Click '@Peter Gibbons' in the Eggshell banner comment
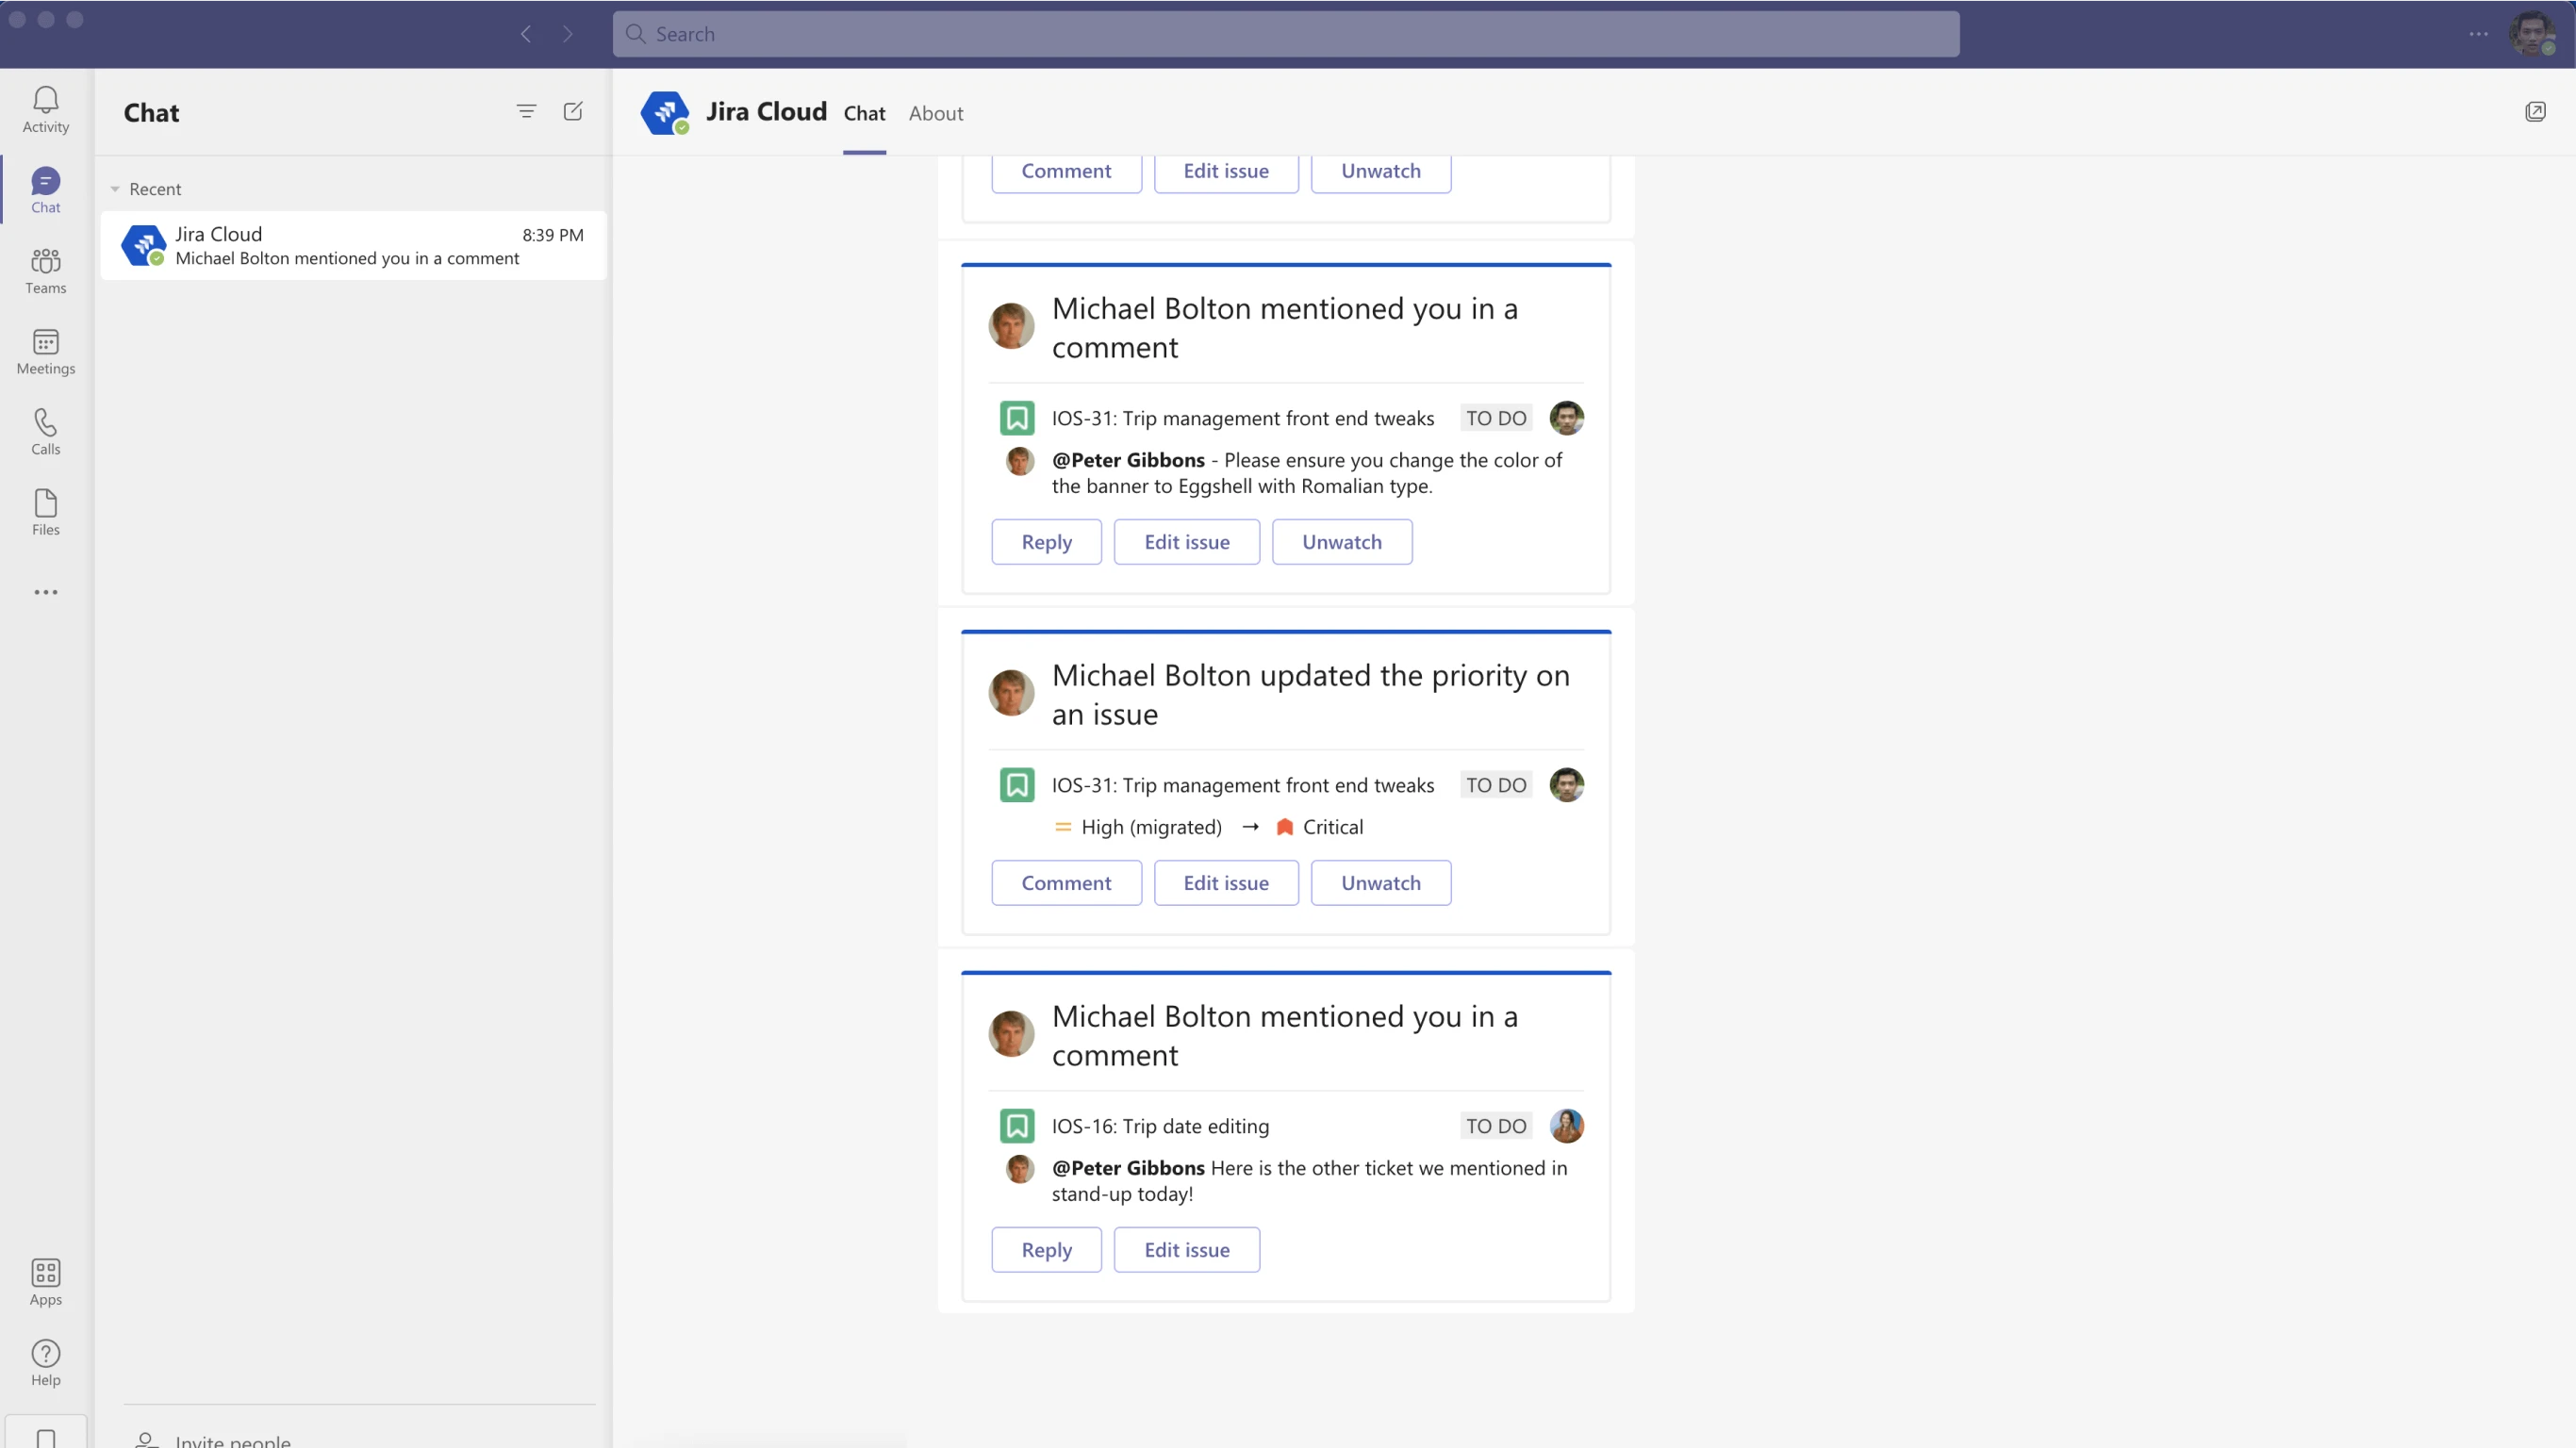 (x=1128, y=460)
